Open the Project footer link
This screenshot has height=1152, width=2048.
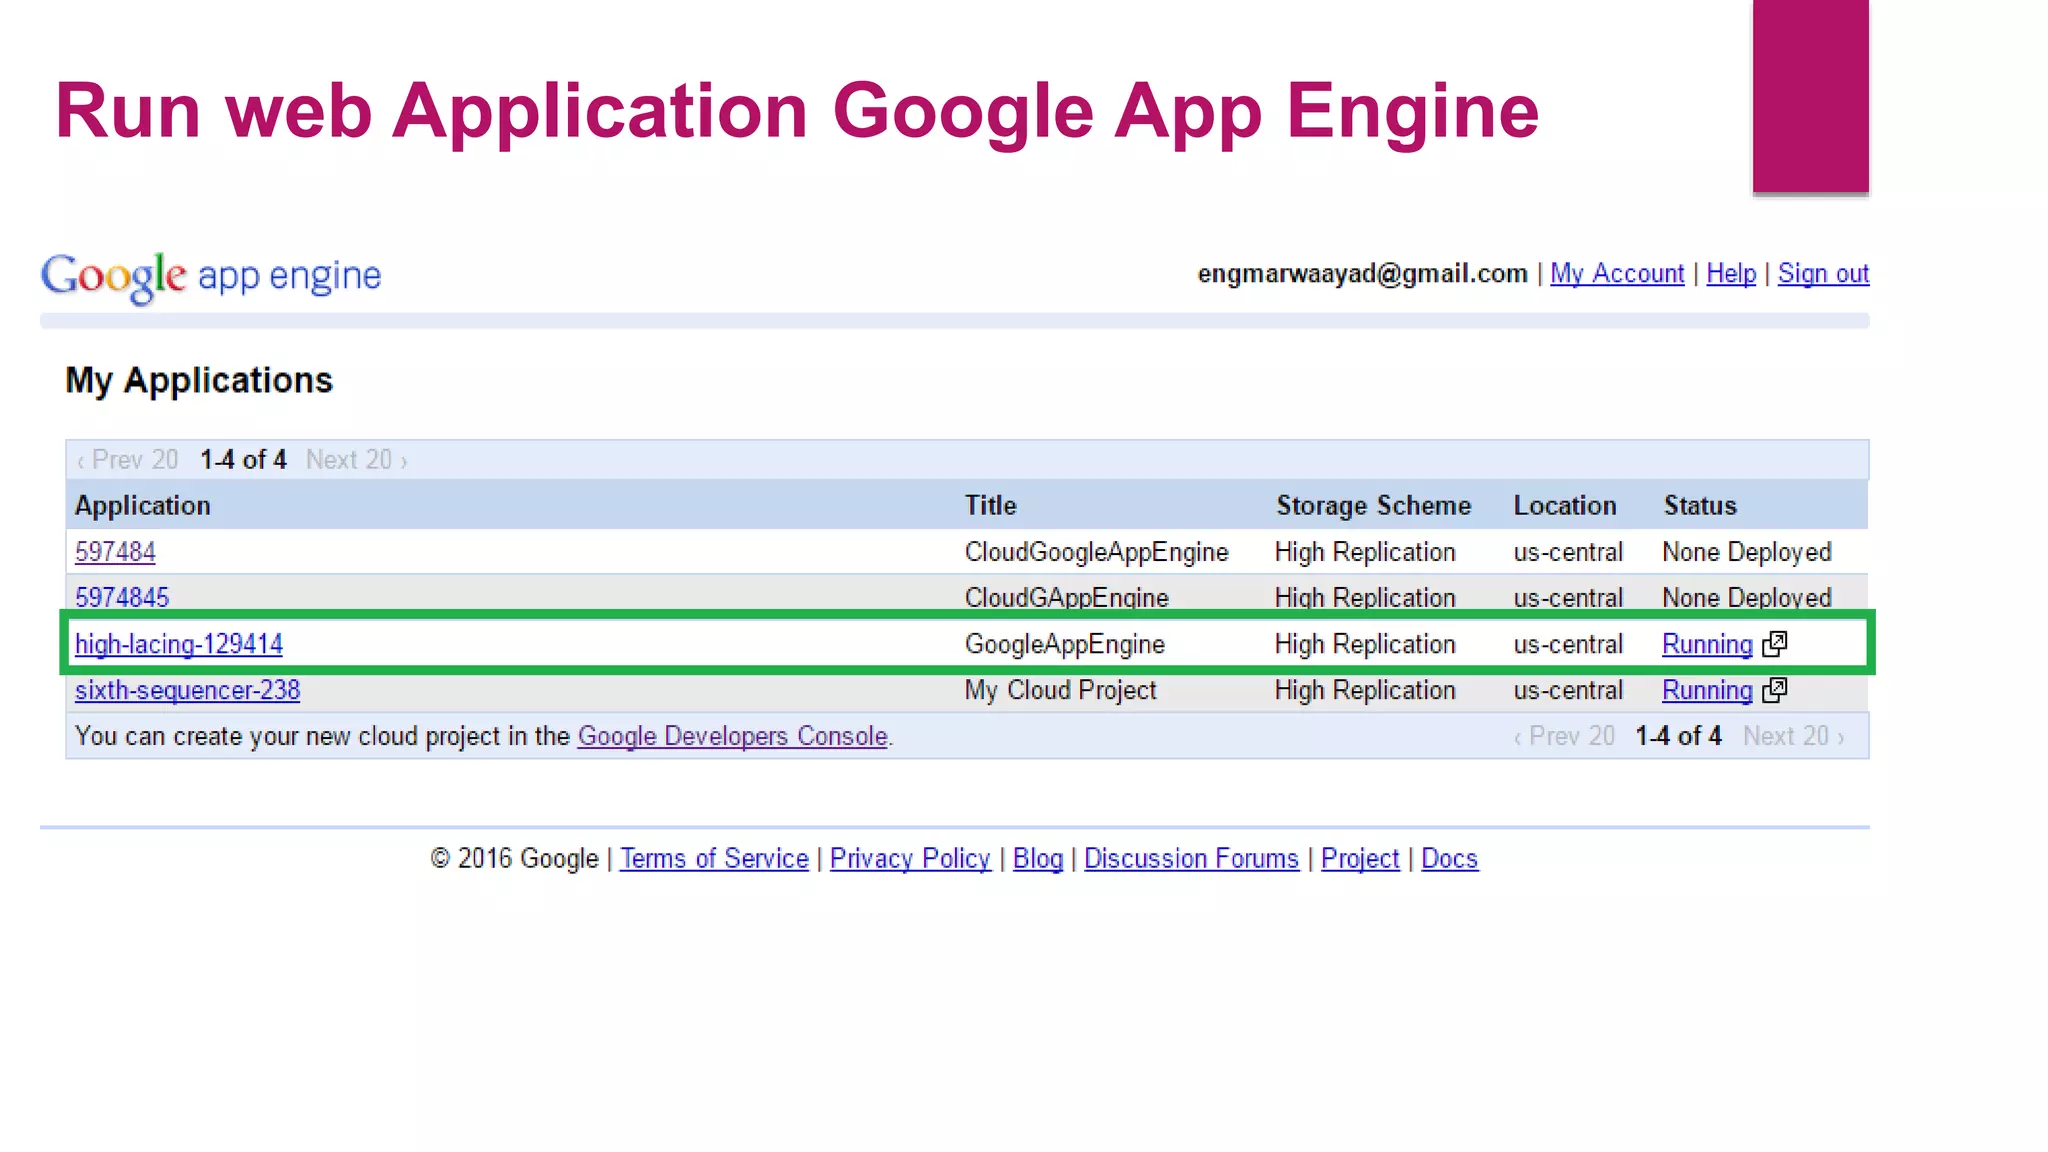[x=1360, y=858]
